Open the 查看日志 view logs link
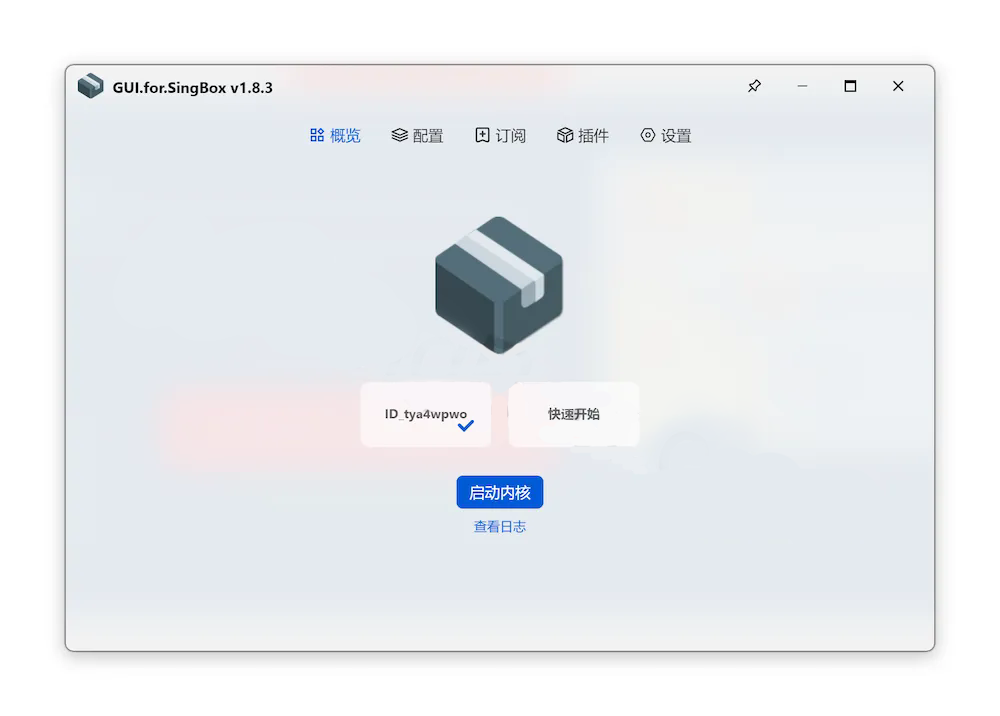Screen dimensions: 1000x716 pyautogui.click(x=499, y=527)
